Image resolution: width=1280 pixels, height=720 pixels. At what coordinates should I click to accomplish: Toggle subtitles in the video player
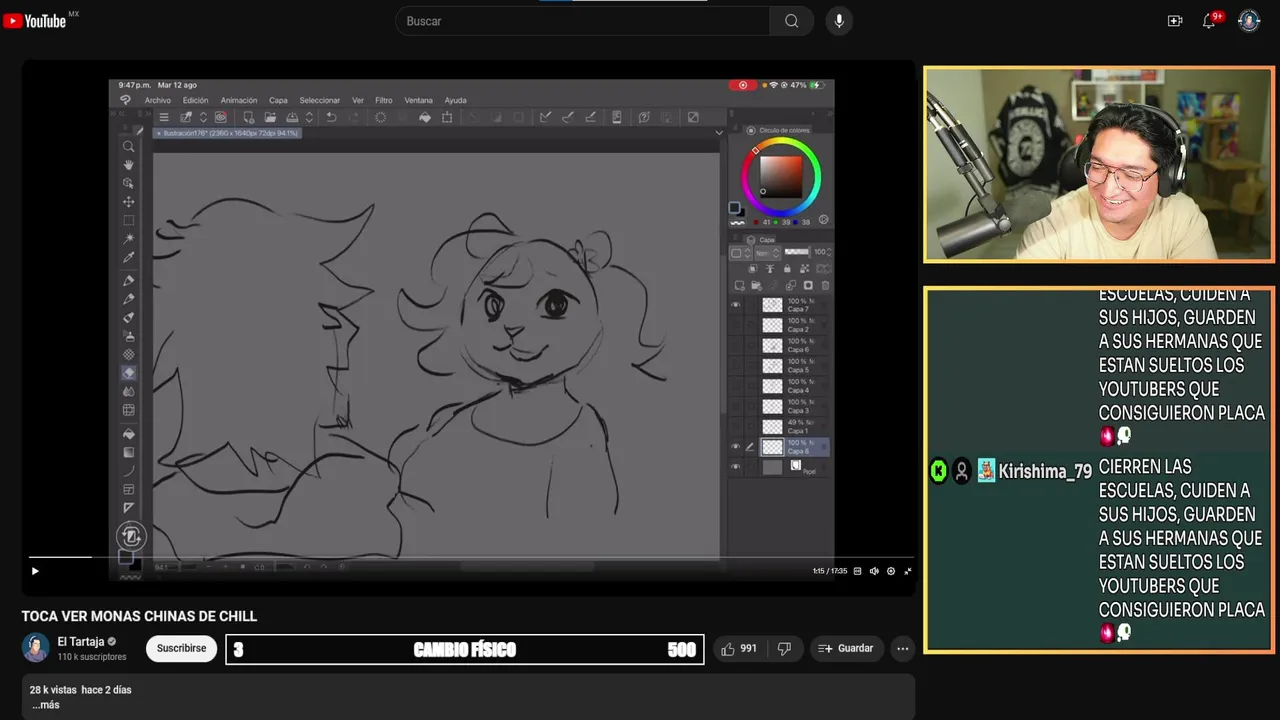(x=858, y=571)
